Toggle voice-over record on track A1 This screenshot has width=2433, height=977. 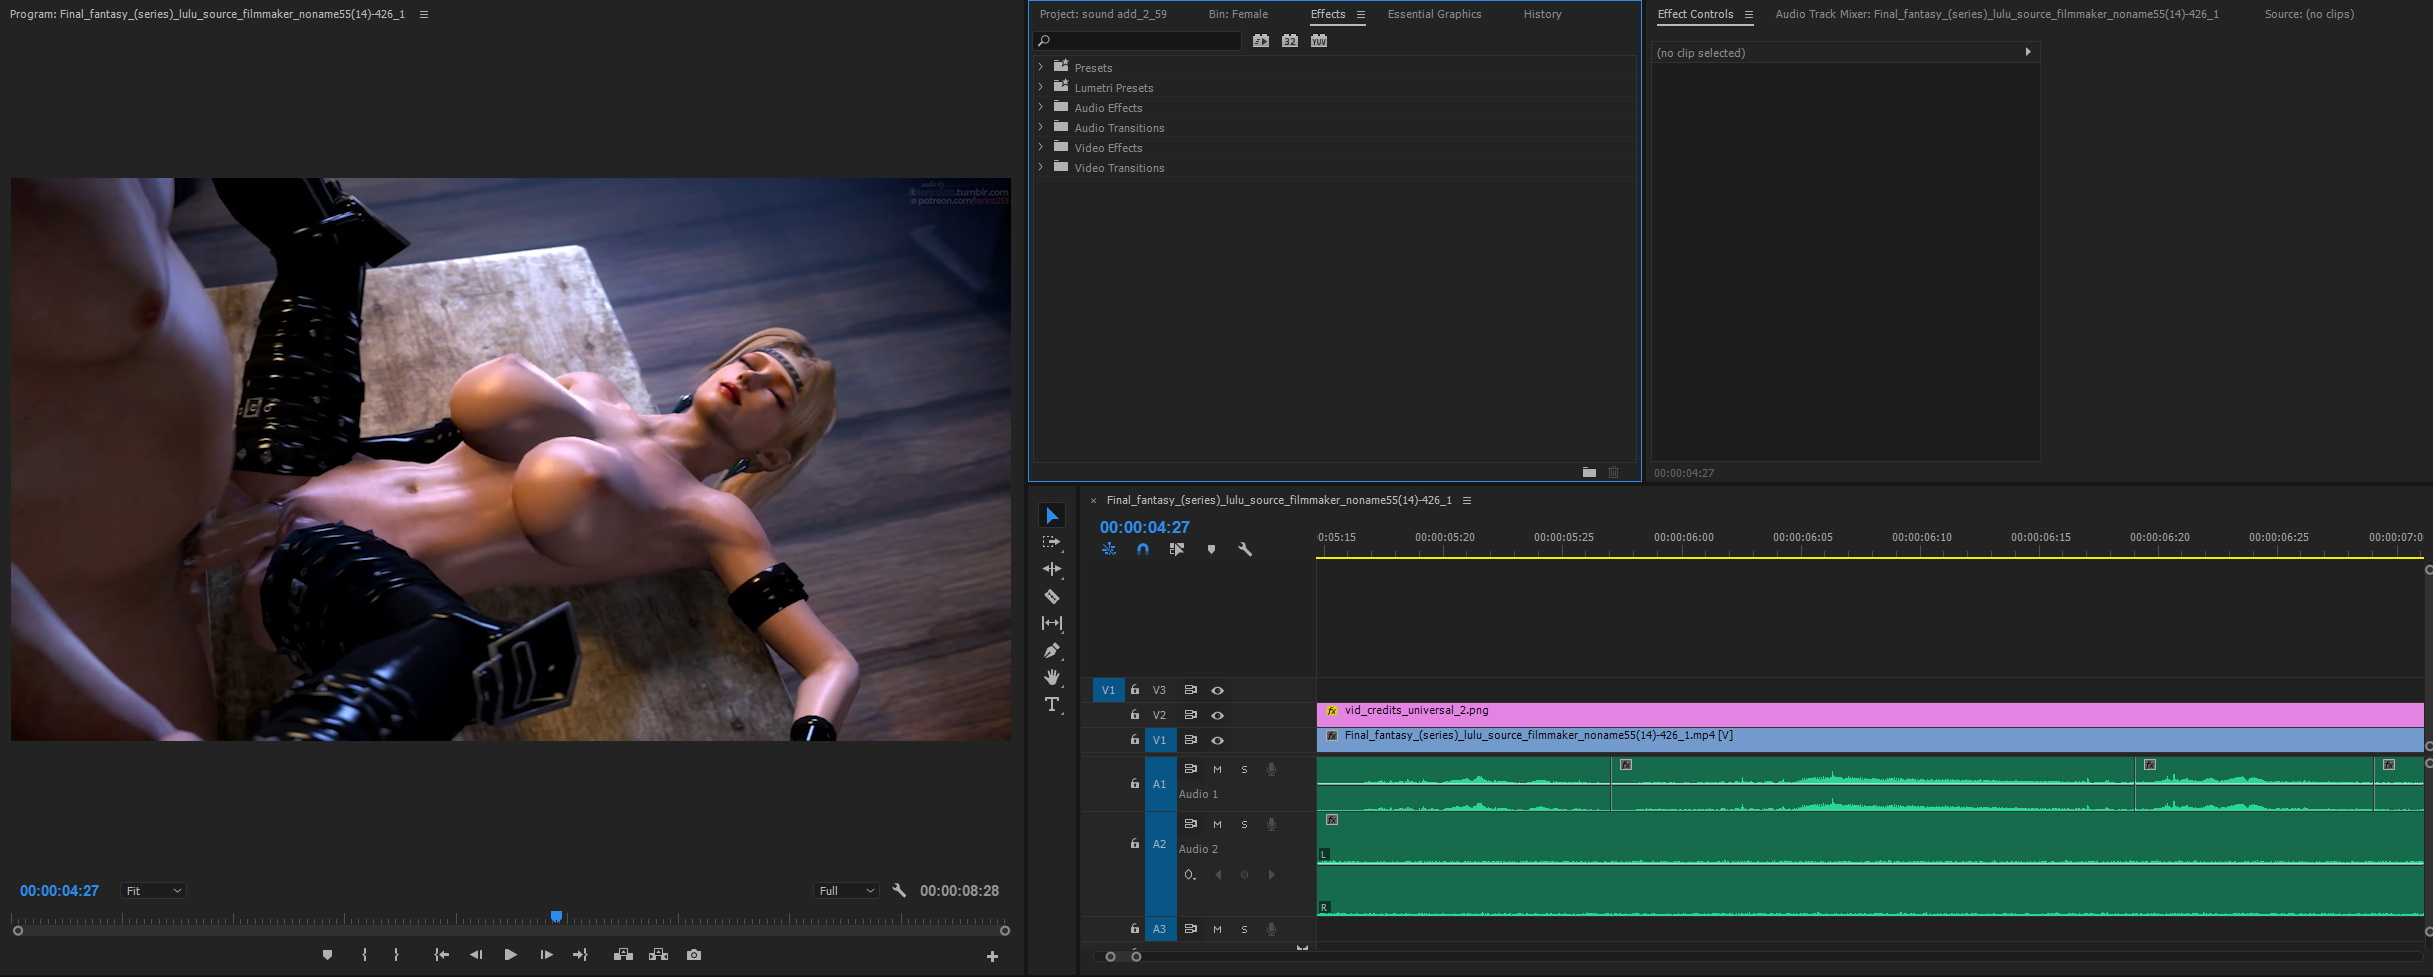1271,769
